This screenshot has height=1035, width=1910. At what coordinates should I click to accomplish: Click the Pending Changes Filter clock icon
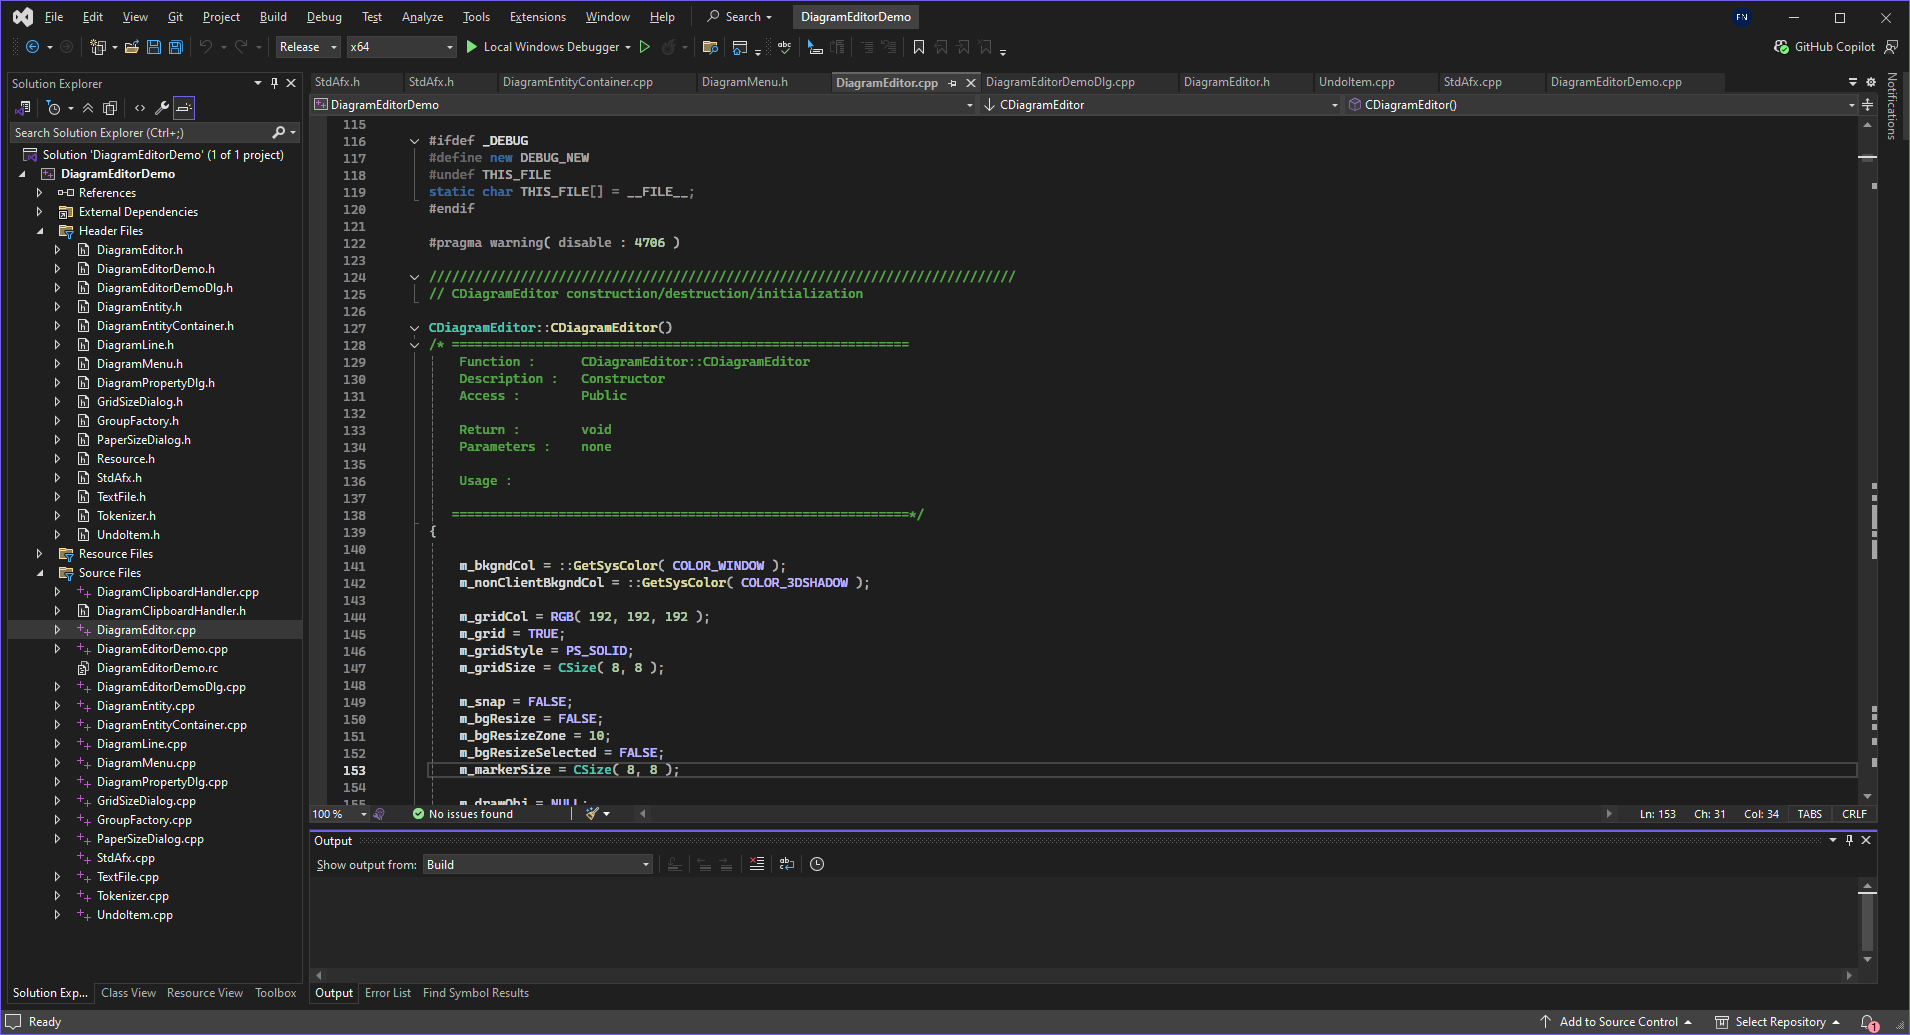[x=54, y=108]
